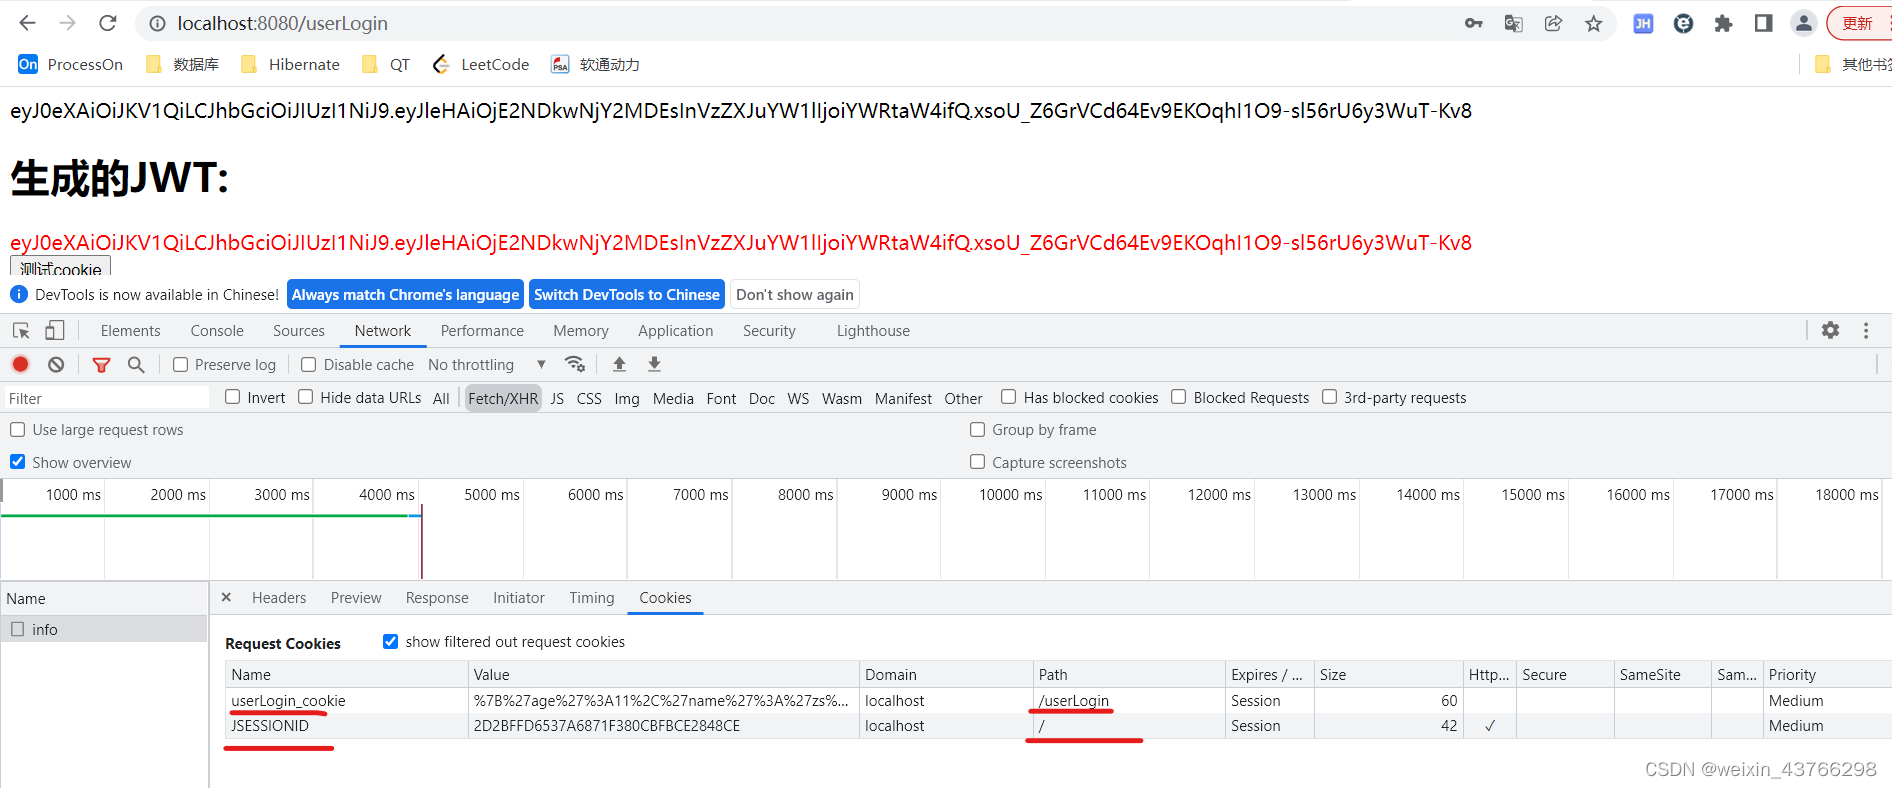
Task: Check Hide data URLs
Action: coord(306,397)
